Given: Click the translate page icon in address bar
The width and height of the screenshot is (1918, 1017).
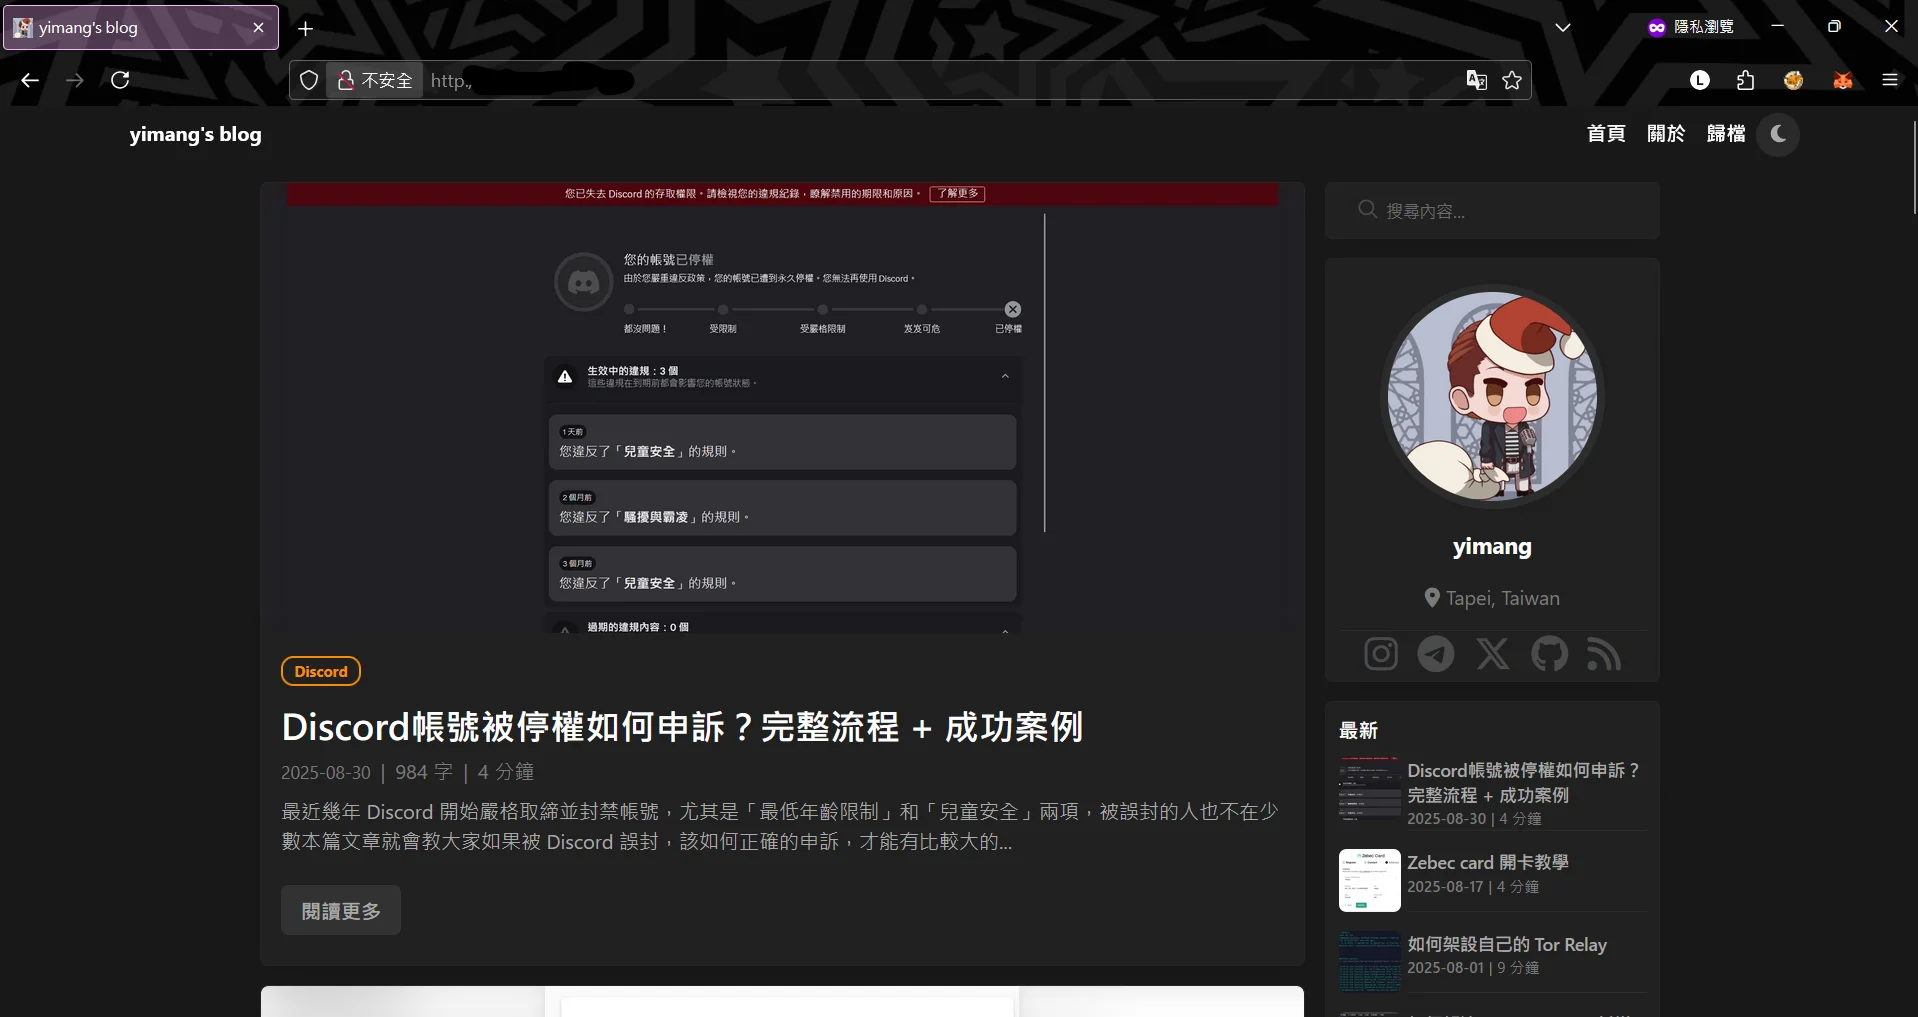Looking at the screenshot, I should coord(1476,80).
